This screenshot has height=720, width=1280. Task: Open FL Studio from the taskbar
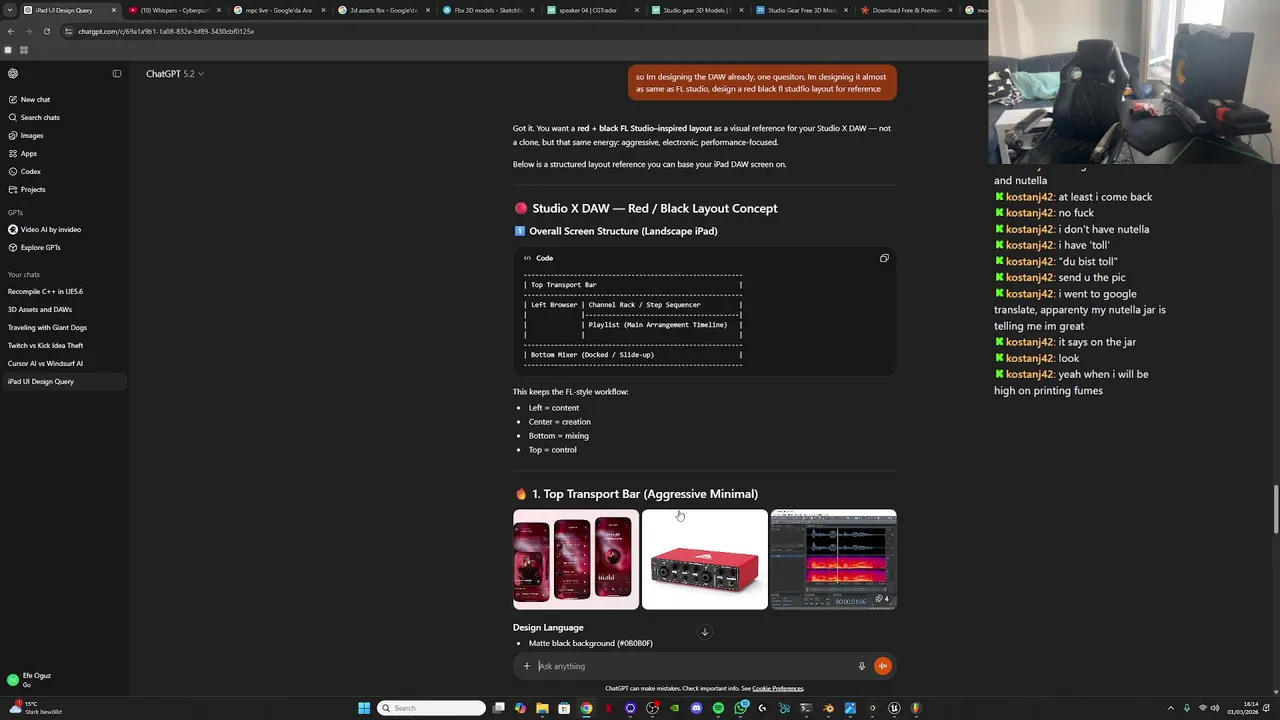(916, 708)
